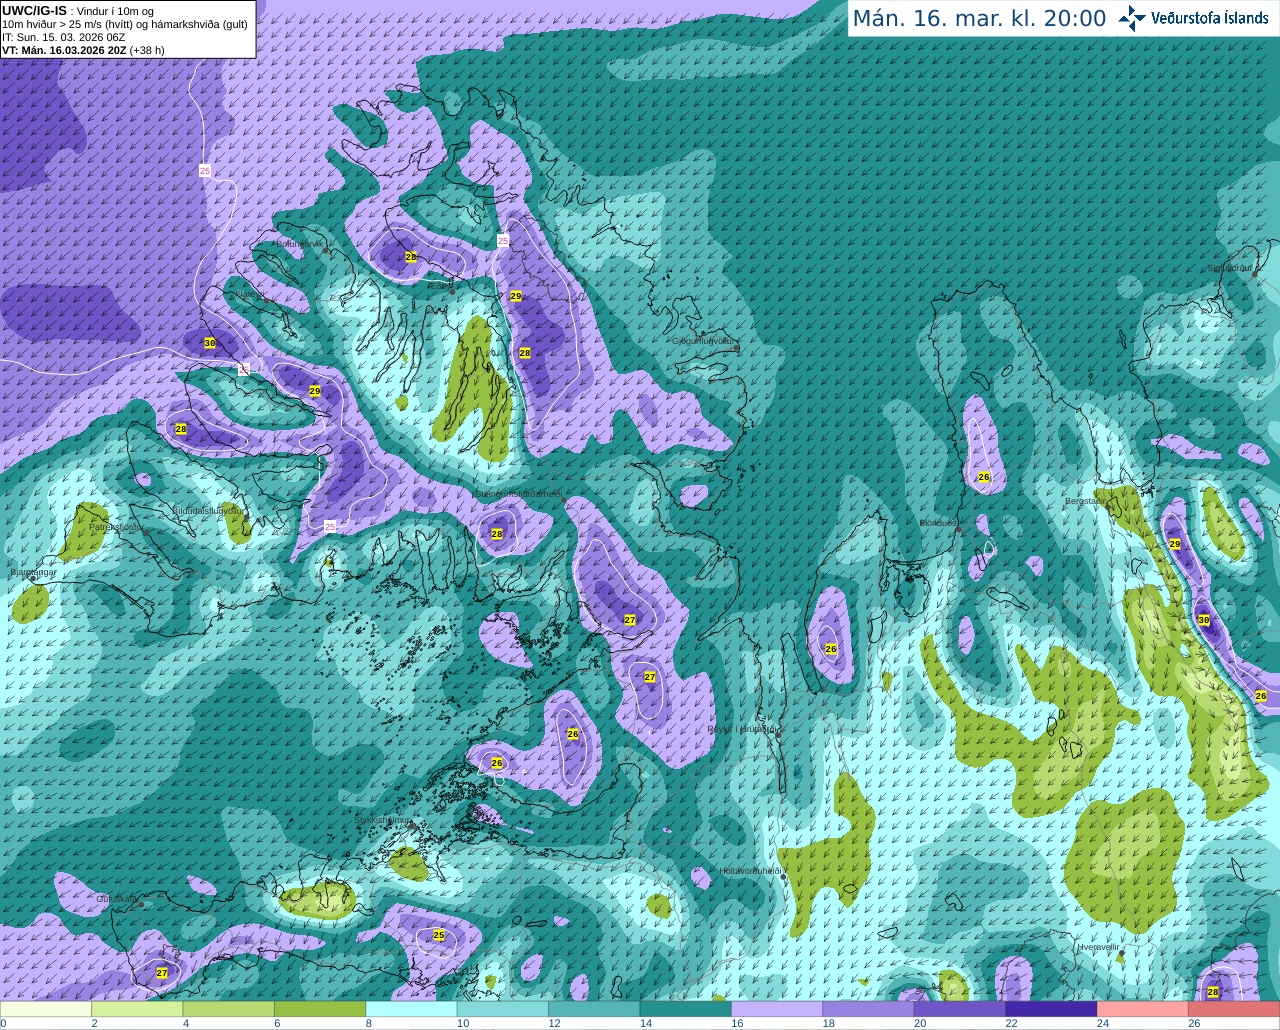Click the hámarkshviða (gult) description line
This screenshot has height=1030, width=1280.
(125, 24)
